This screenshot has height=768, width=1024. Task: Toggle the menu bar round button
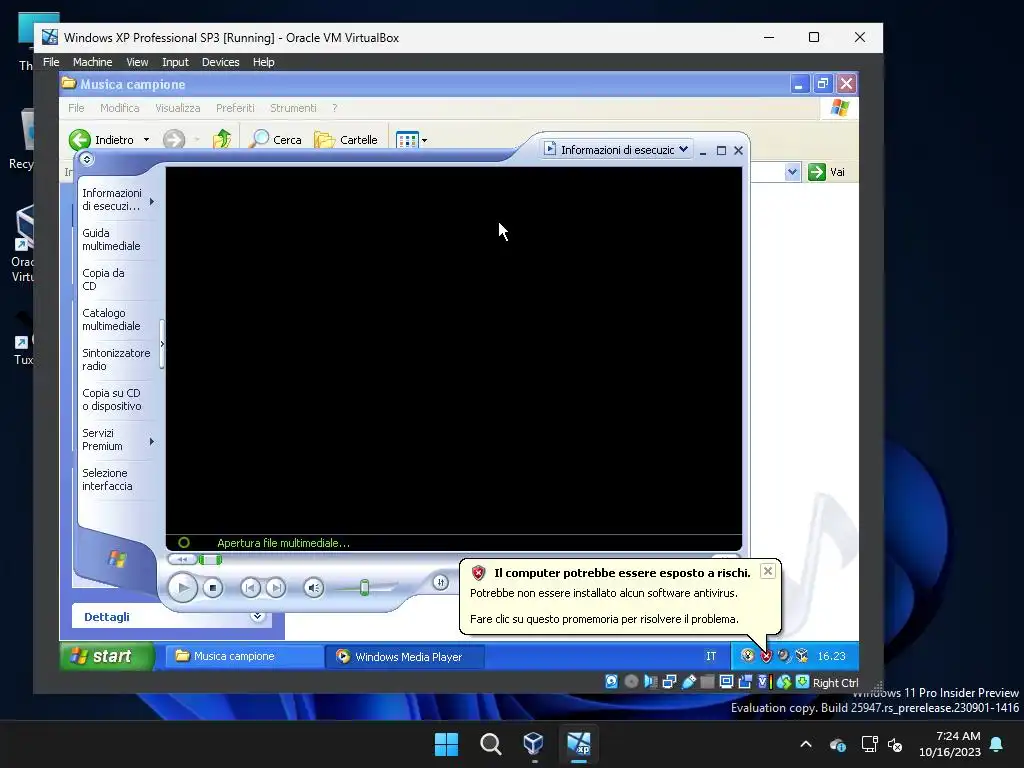pyautogui.click(x=87, y=159)
